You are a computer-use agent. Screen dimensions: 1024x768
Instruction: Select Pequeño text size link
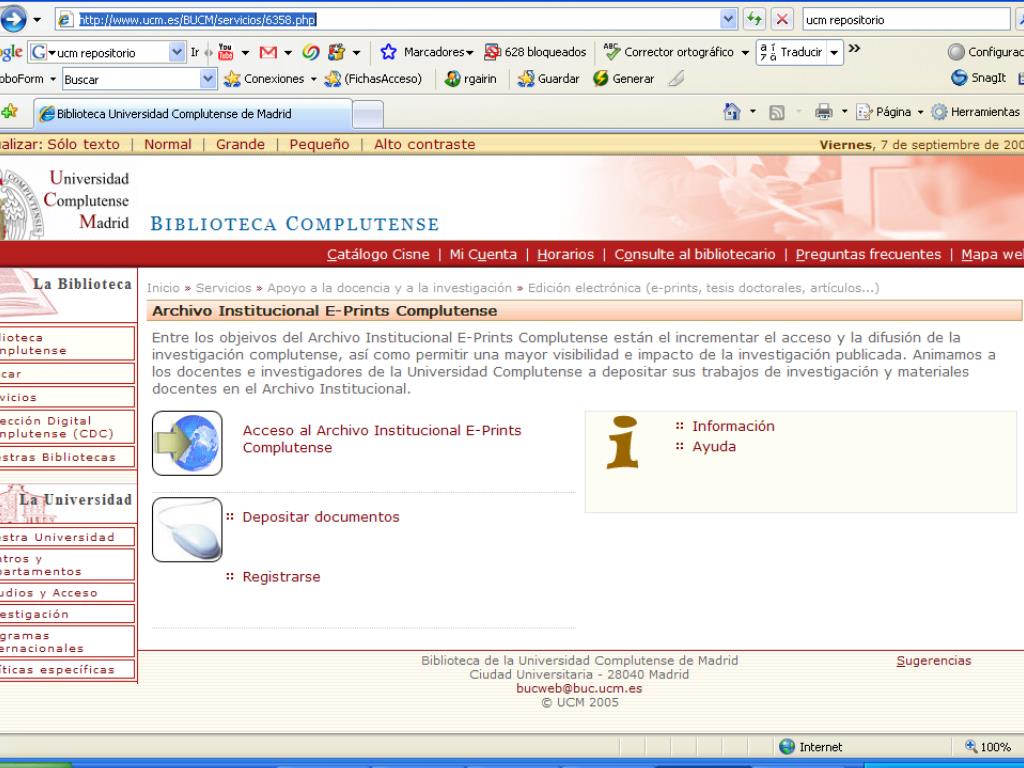[319, 144]
